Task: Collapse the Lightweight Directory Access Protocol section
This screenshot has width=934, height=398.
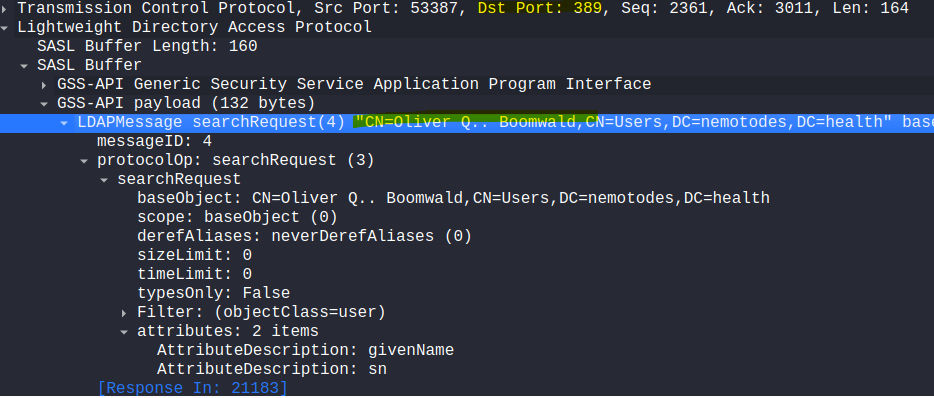Action: pos(5,27)
